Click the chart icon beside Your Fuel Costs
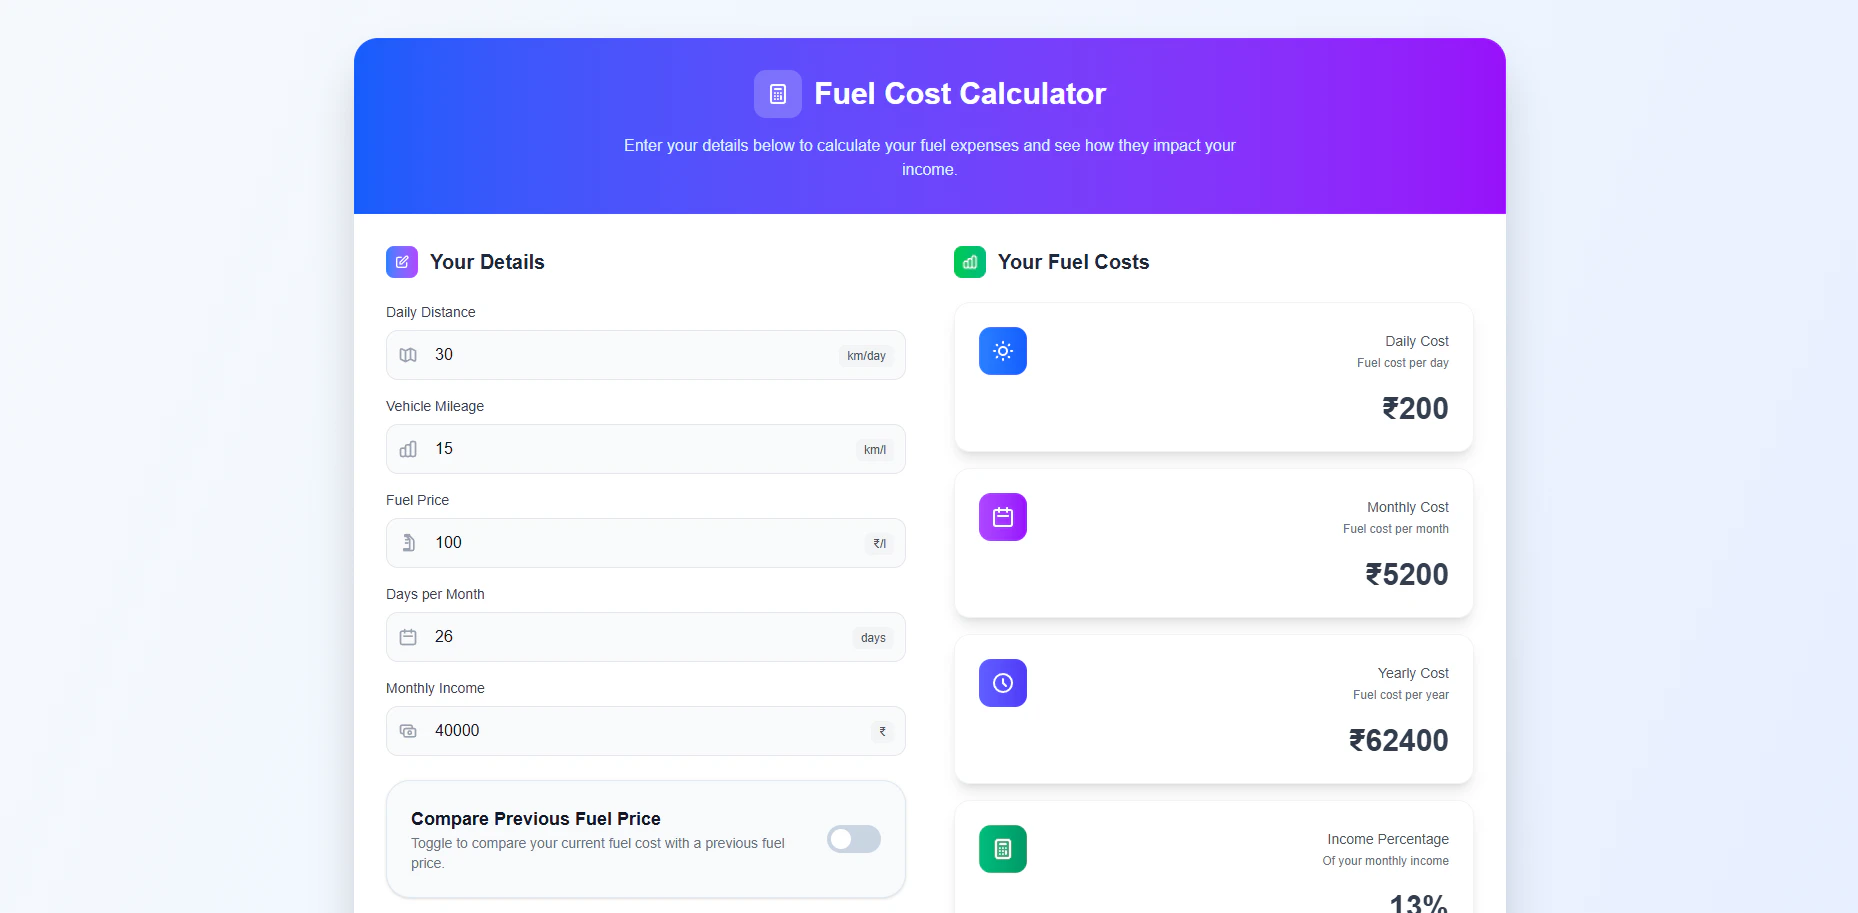This screenshot has height=913, width=1858. click(969, 261)
